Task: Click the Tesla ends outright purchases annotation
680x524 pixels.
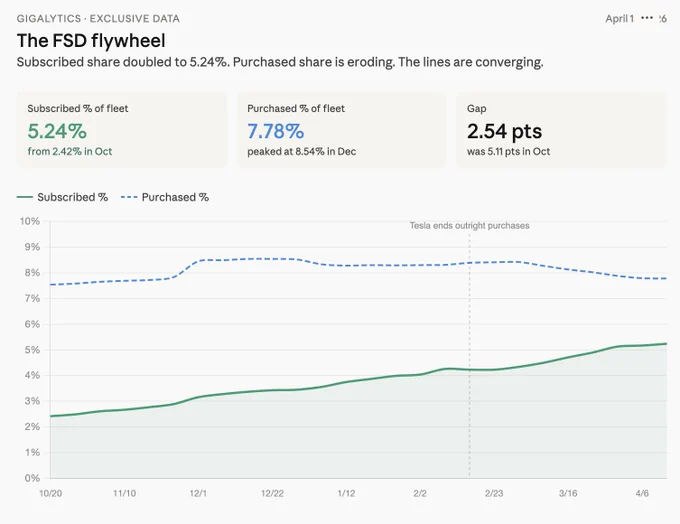Action: [469, 226]
